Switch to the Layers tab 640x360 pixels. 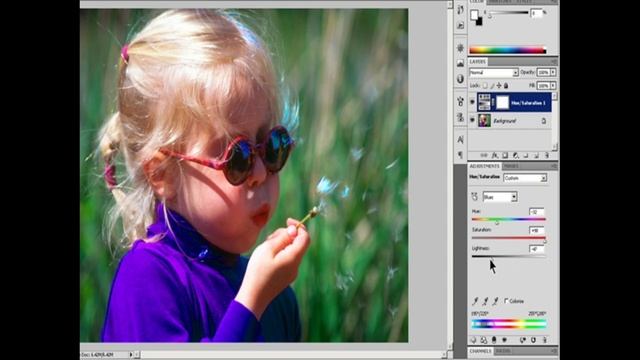(477, 62)
